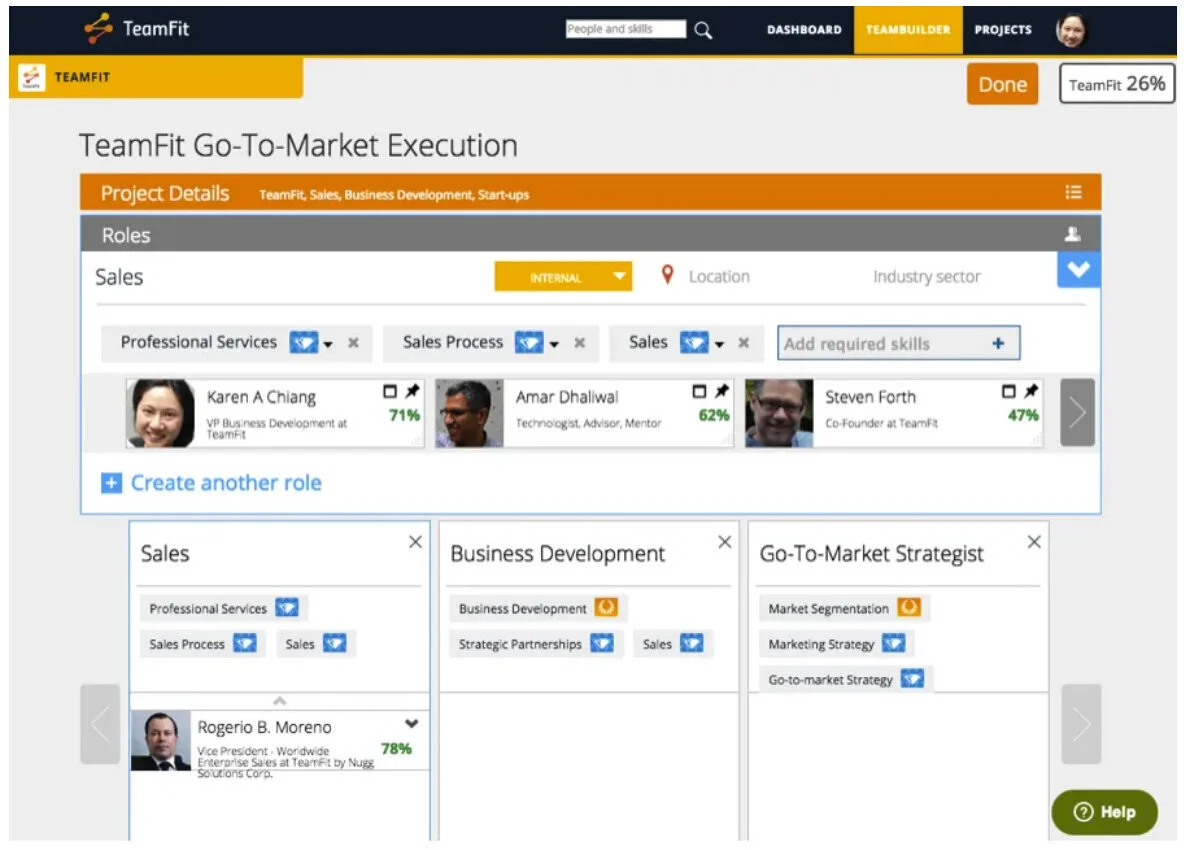Image resolution: width=1184 pixels, height=850 pixels.
Task: Click the diamond level icon on Sales Process tag
Action: coord(529,343)
